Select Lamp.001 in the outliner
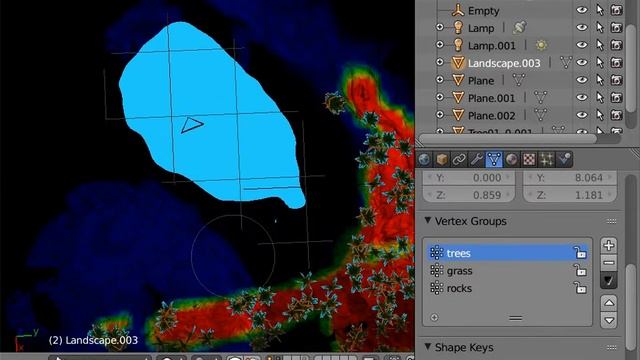 [x=492, y=45]
